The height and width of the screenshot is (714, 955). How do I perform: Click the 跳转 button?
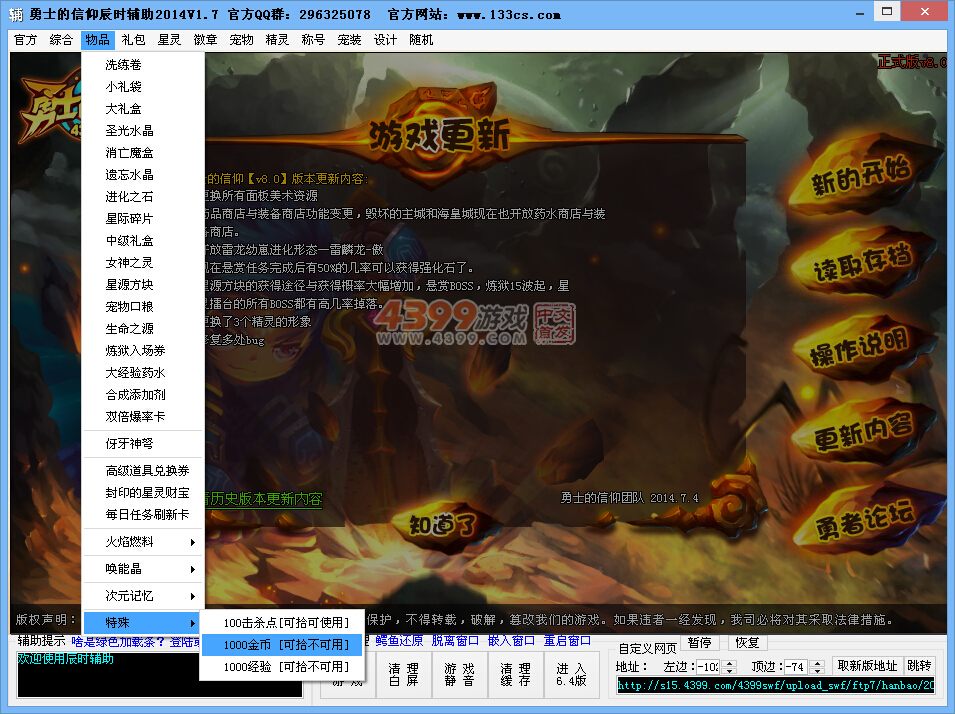(919, 665)
